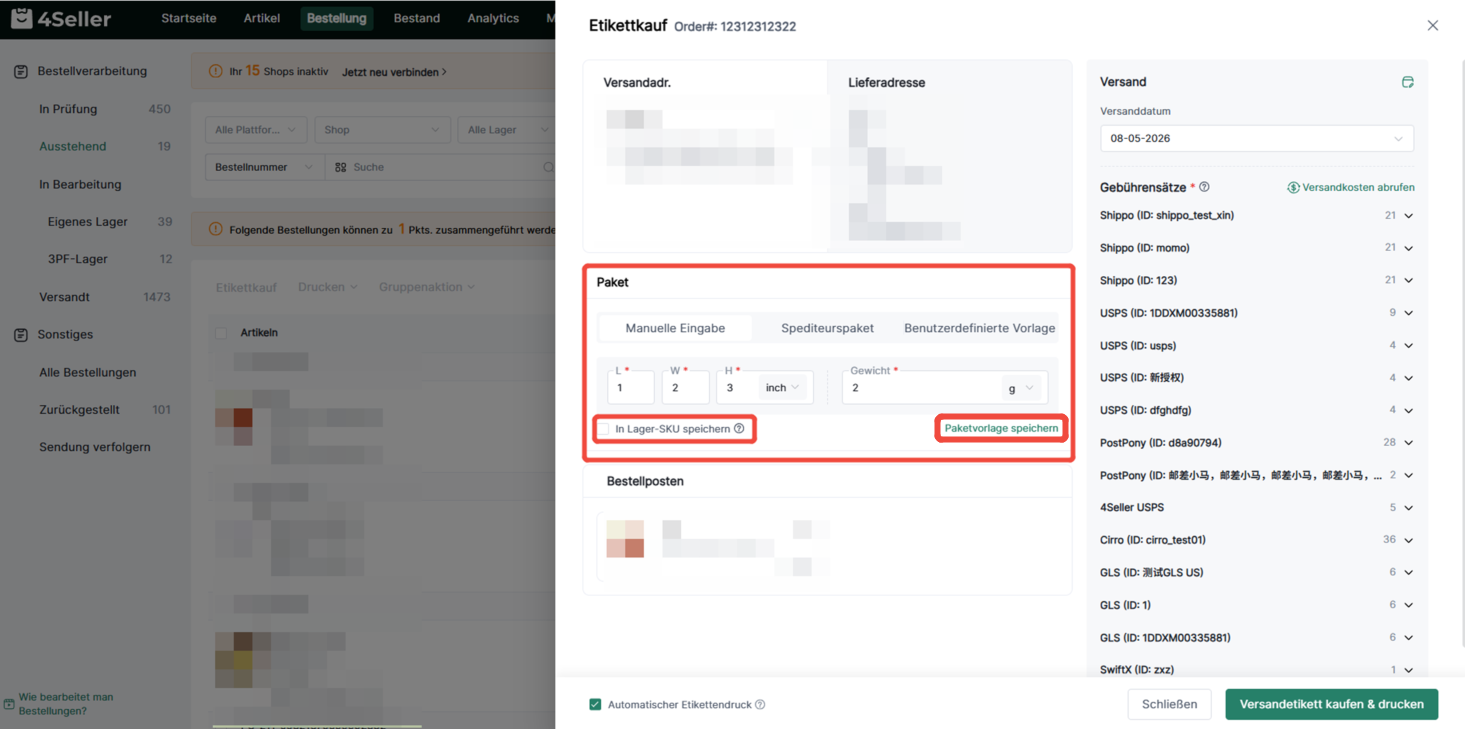Expand USPS (ID: 1DDXM00335881) rates
The height and width of the screenshot is (729, 1465).
(x=1408, y=313)
